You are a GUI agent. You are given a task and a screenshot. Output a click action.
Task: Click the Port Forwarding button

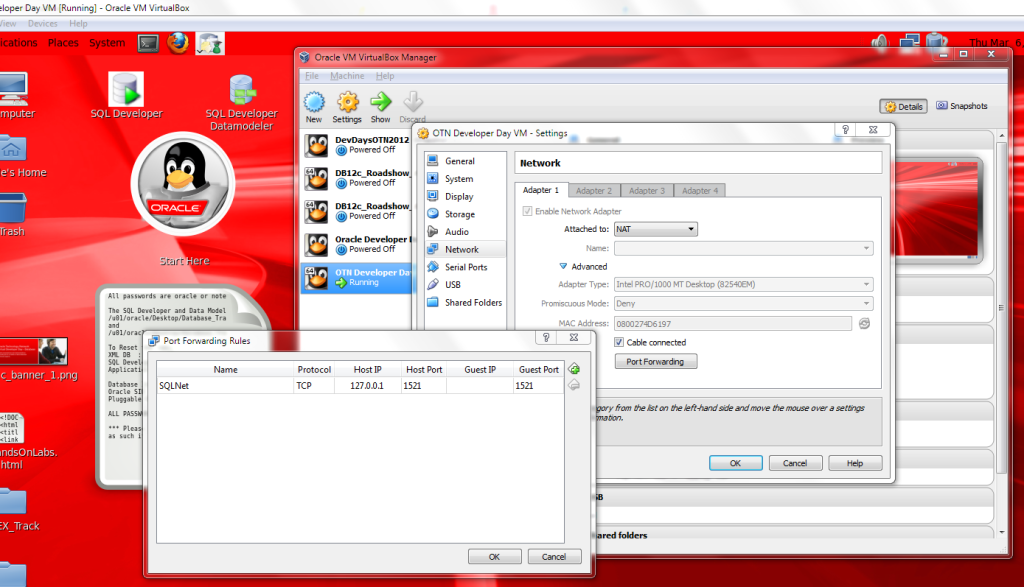pyautogui.click(x=656, y=361)
